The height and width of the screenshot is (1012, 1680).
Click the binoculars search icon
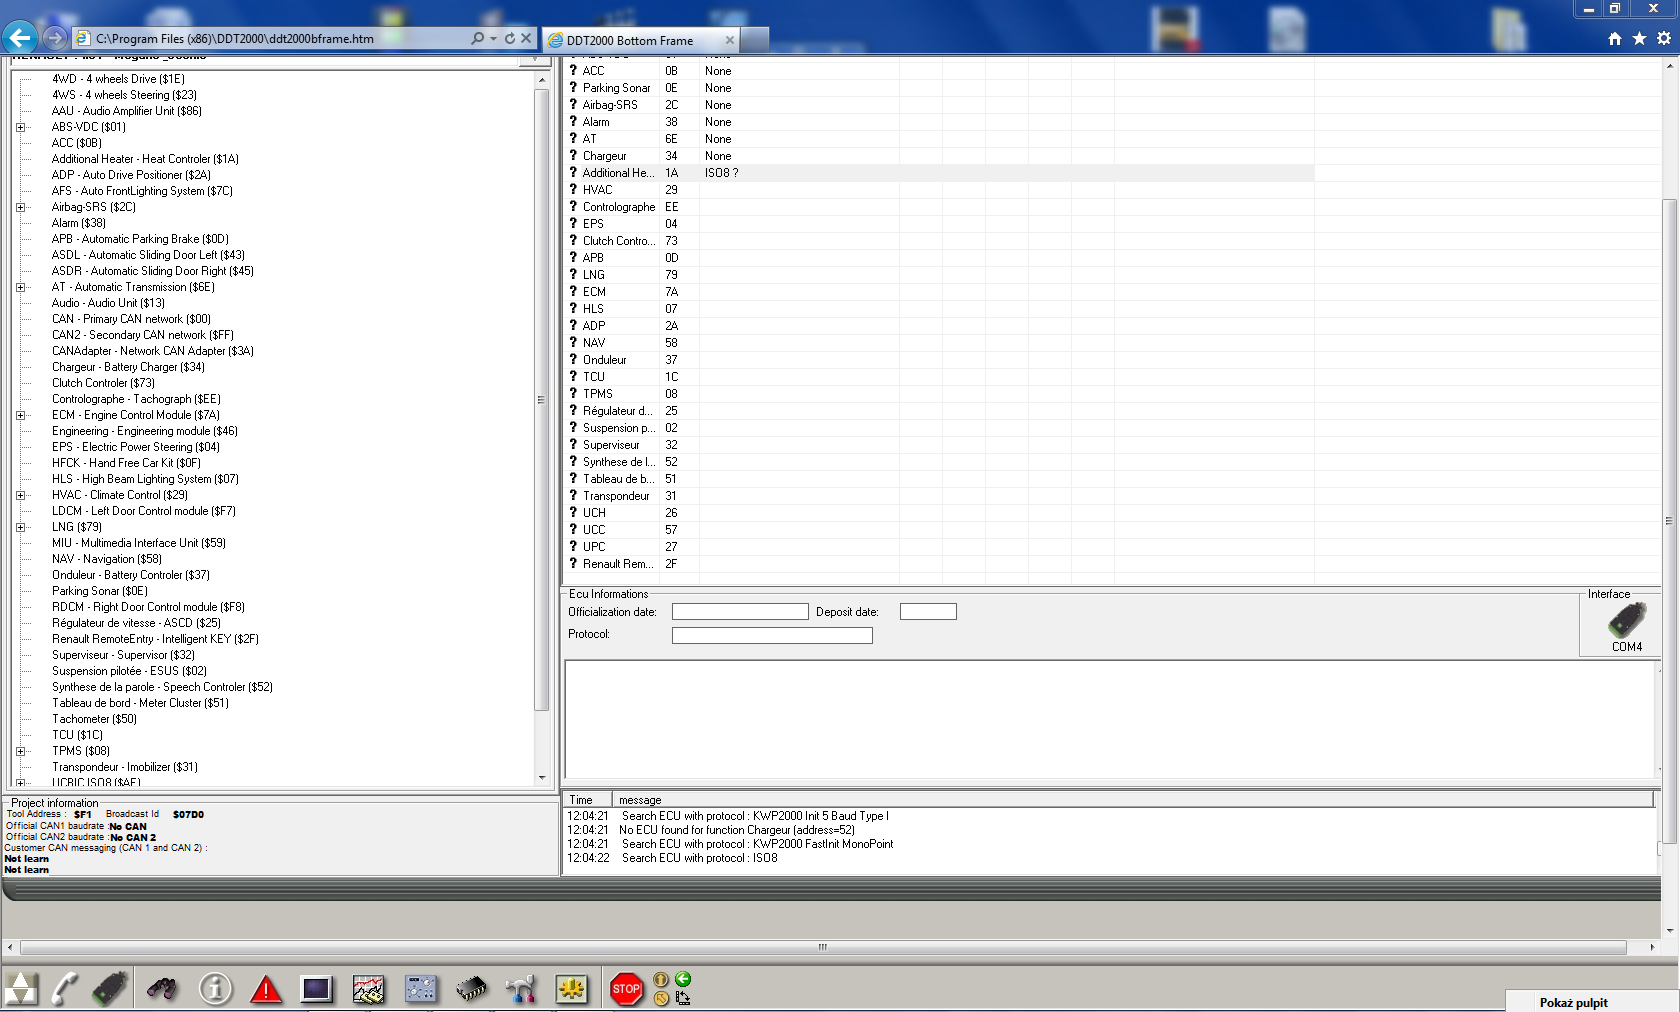point(162,989)
